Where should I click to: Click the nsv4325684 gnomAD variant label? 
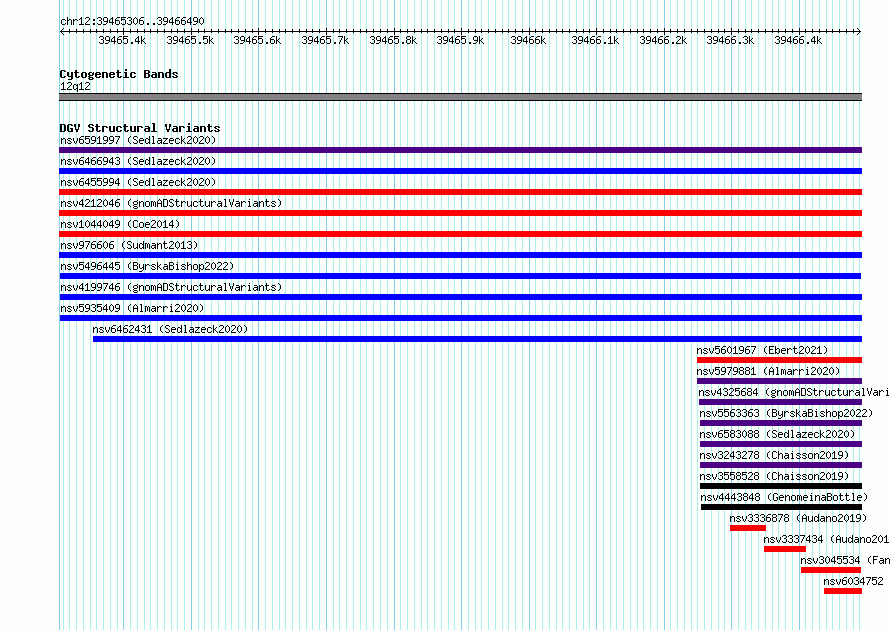pos(794,392)
